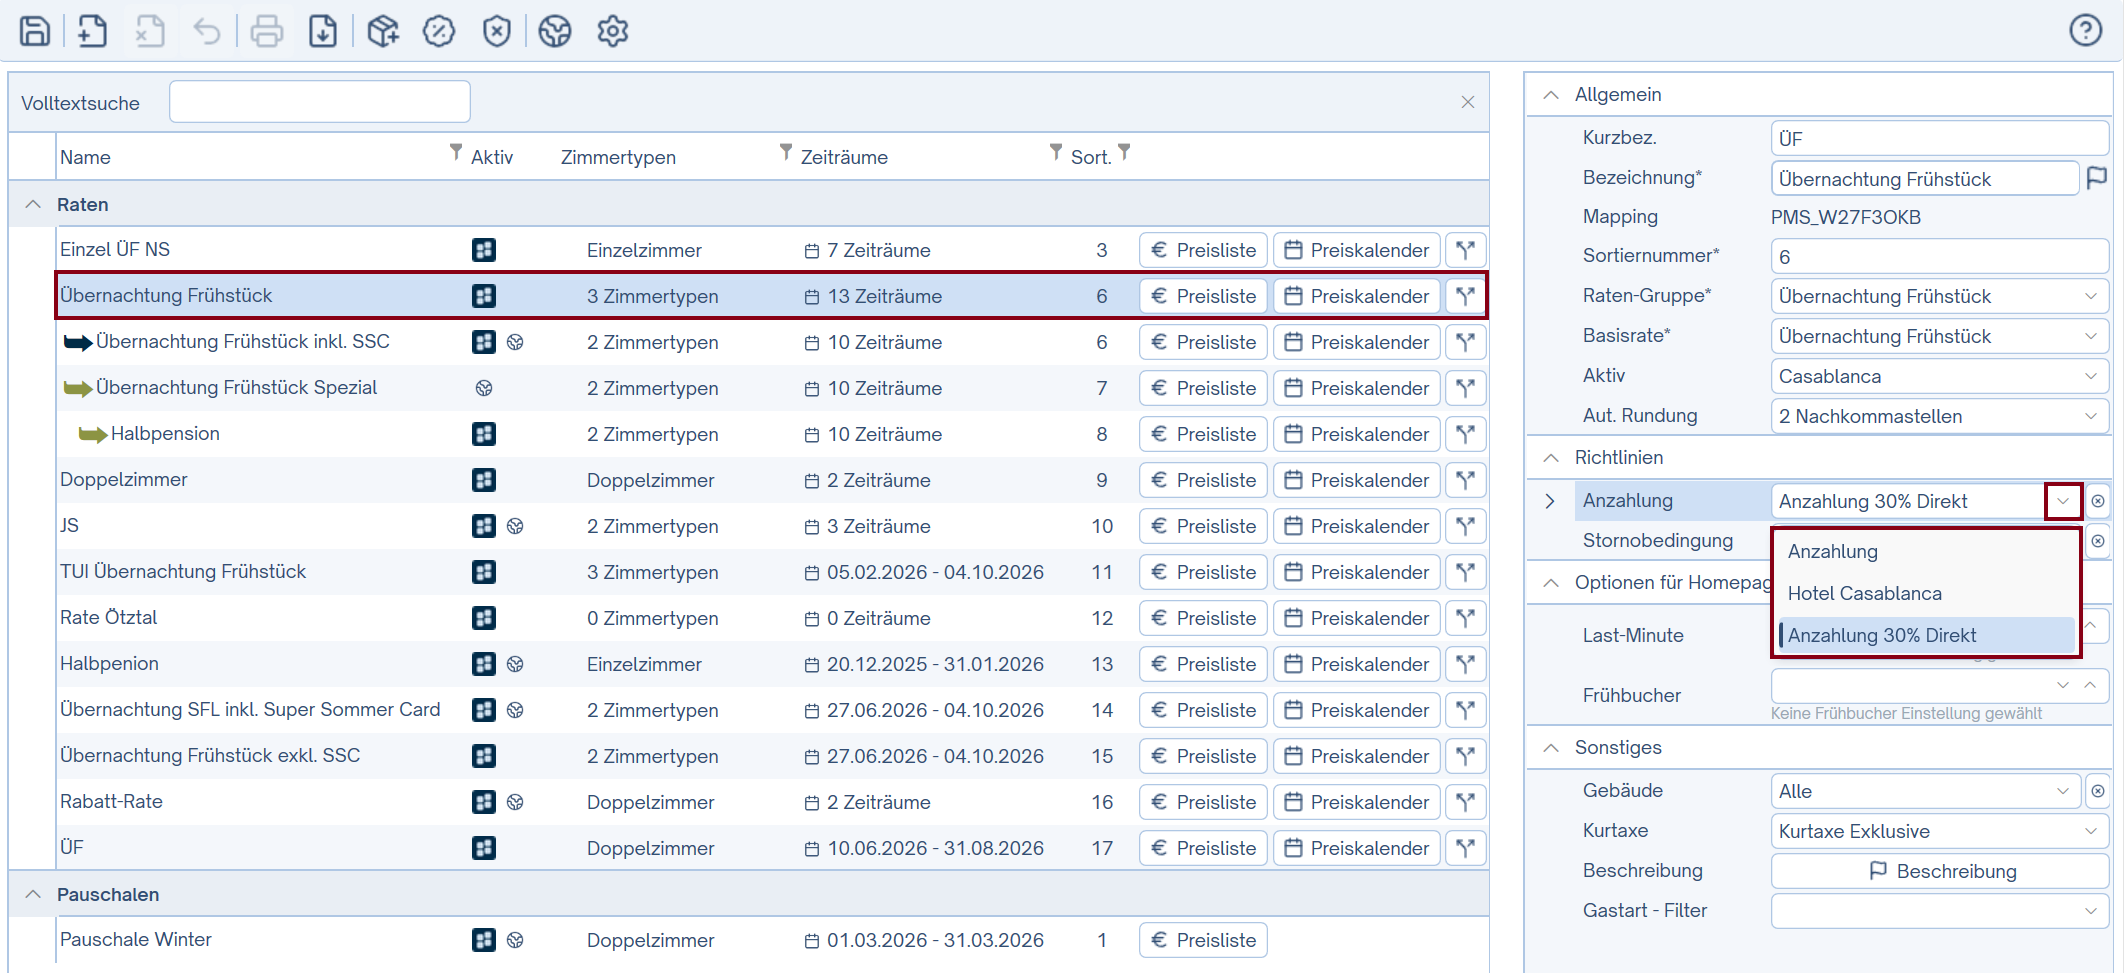
Task: Click the filter icon for the Name column
Action: pyautogui.click(x=456, y=152)
